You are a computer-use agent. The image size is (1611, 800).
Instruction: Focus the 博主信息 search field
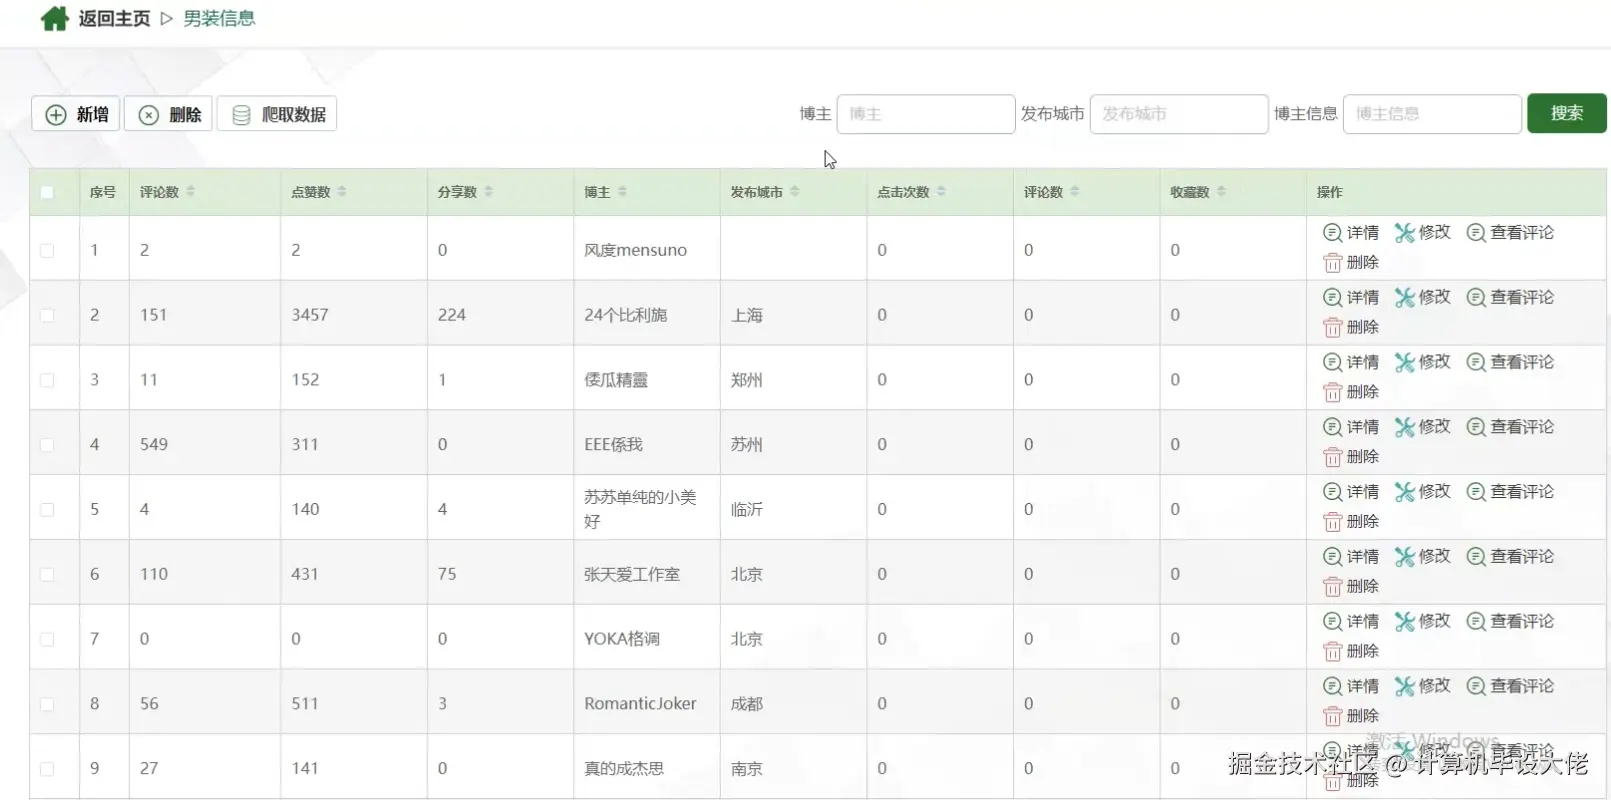(1432, 114)
